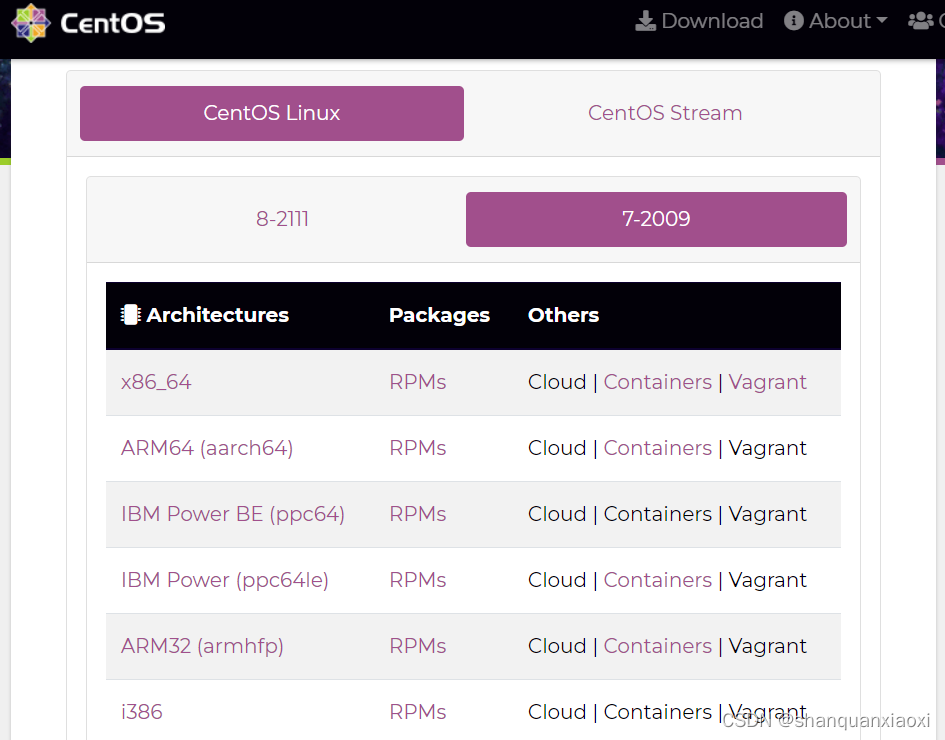Click the Architectures chip icon
The image size is (945, 740).
pyautogui.click(x=130, y=315)
